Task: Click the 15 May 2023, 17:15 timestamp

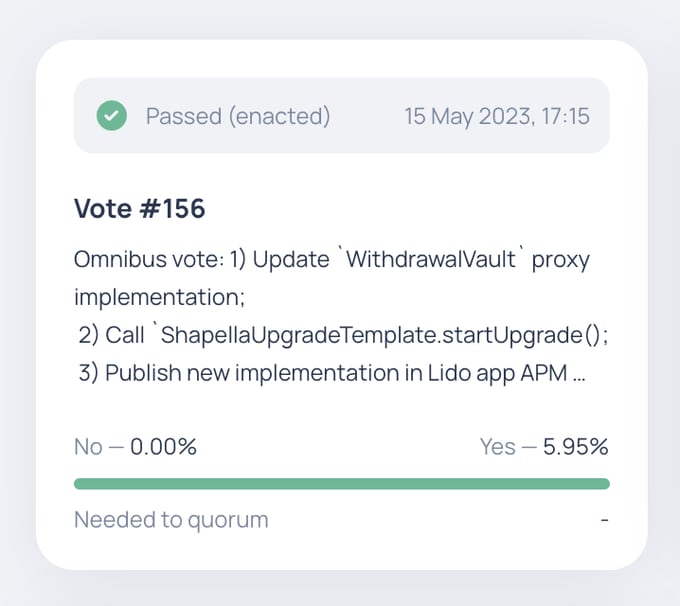Action: click(x=497, y=116)
